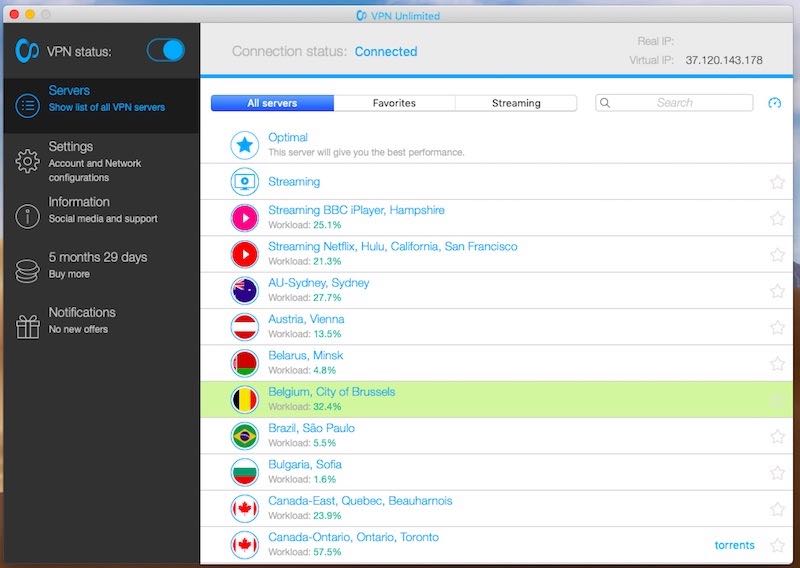The height and width of the screenshot is (568, 800).
Task: Click the Information circle icon
Action: click(27, 216)
